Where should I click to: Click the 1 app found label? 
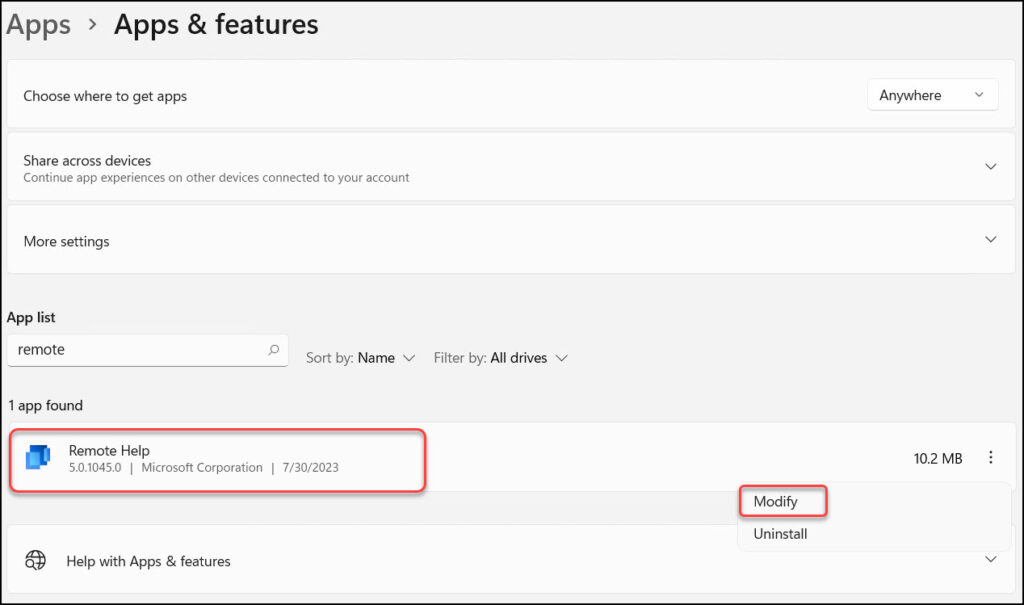pos(46,406)
